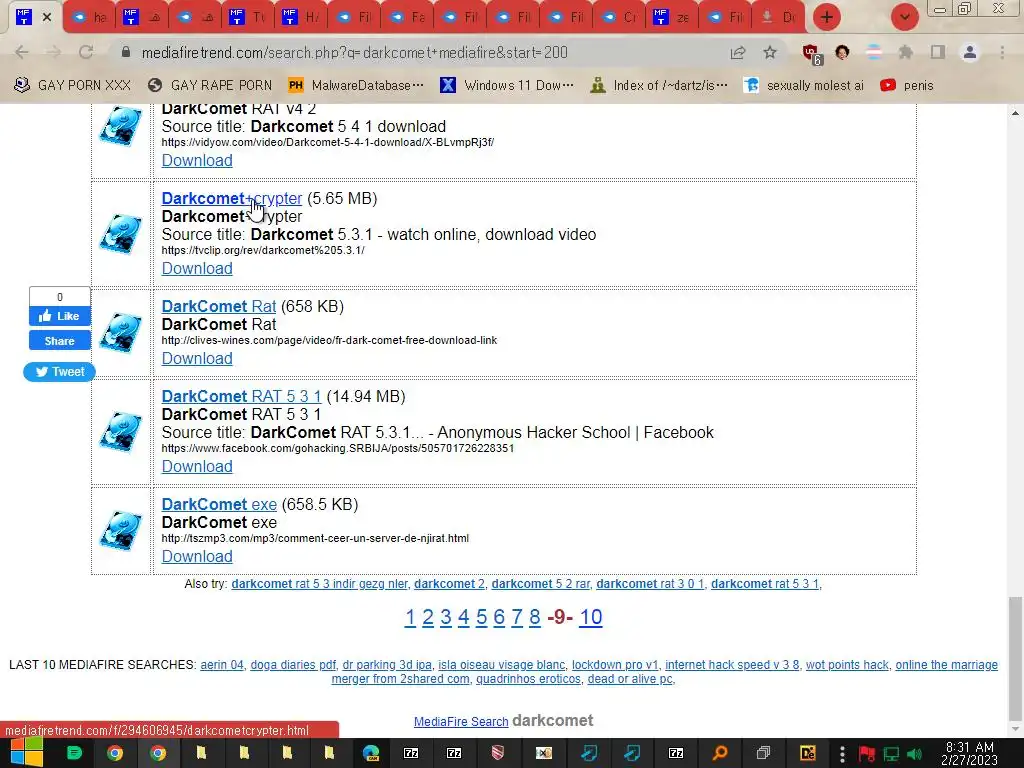
Task: Switch to the tab labeled 'Tv'
Action: (249, 17)
